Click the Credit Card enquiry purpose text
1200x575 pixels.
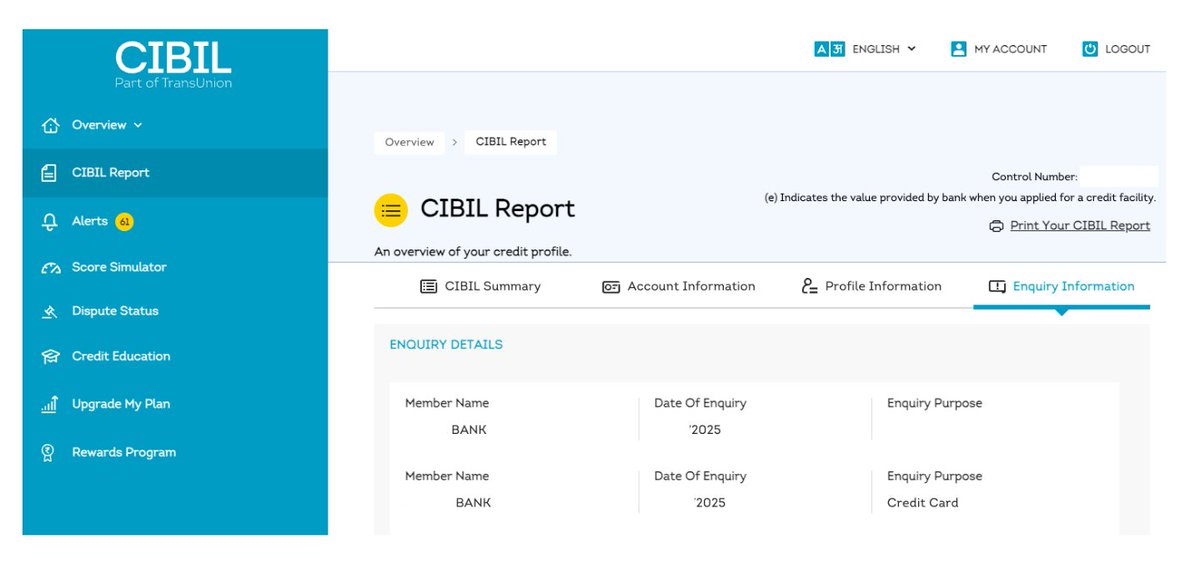pyautogui.click(x=922, y=503)
